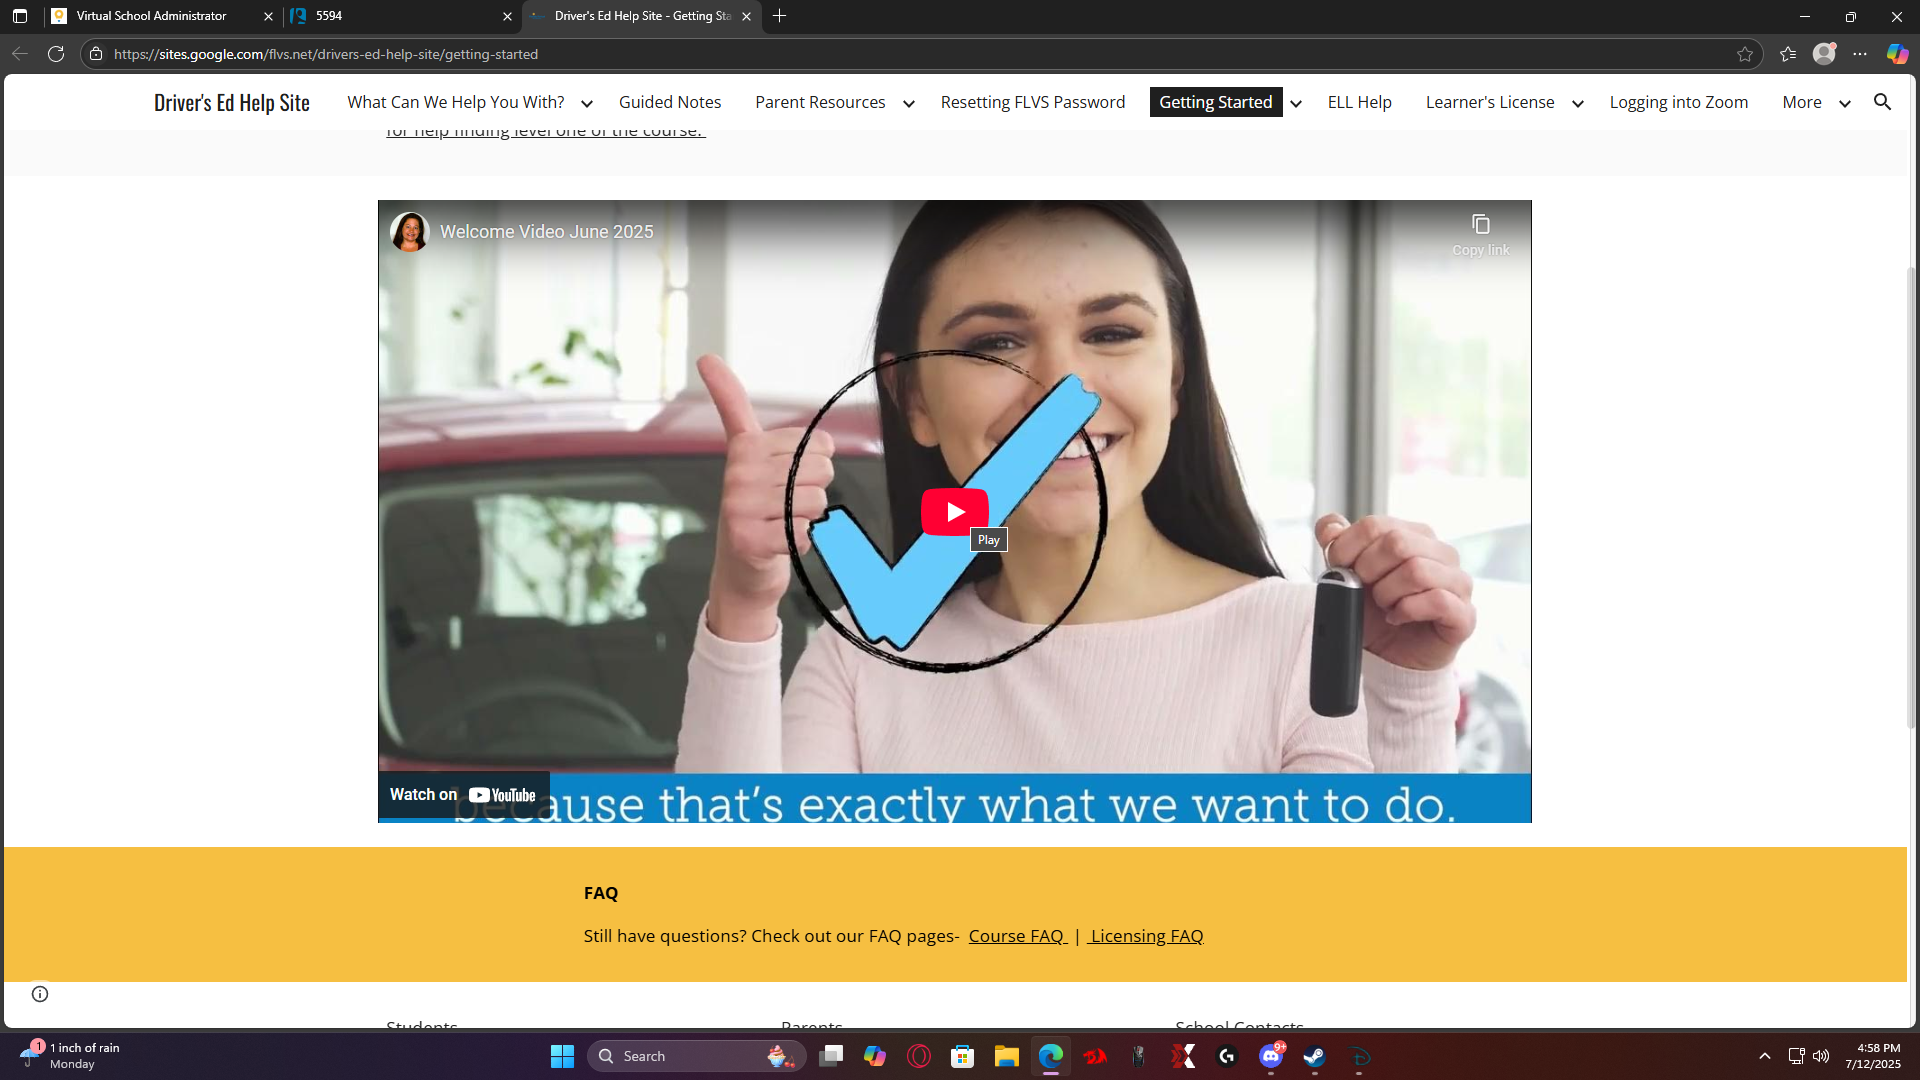
Task: Go to ELL Help page
Action: [1359, 102]
